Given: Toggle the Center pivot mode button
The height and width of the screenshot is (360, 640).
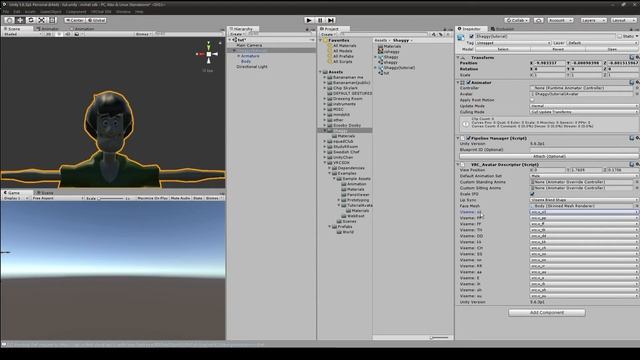Looking at the screenshot, I should click(x=75, y=20).
